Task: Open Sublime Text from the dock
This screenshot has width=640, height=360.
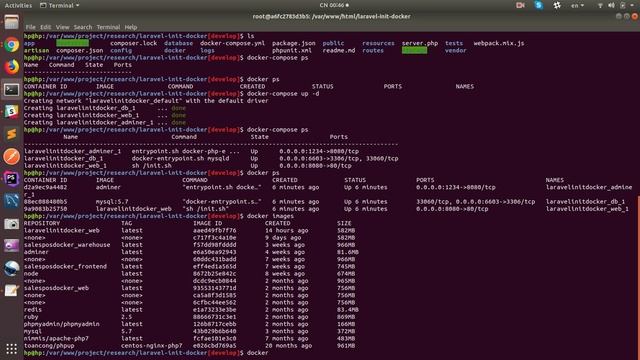Action: point(11,134)
